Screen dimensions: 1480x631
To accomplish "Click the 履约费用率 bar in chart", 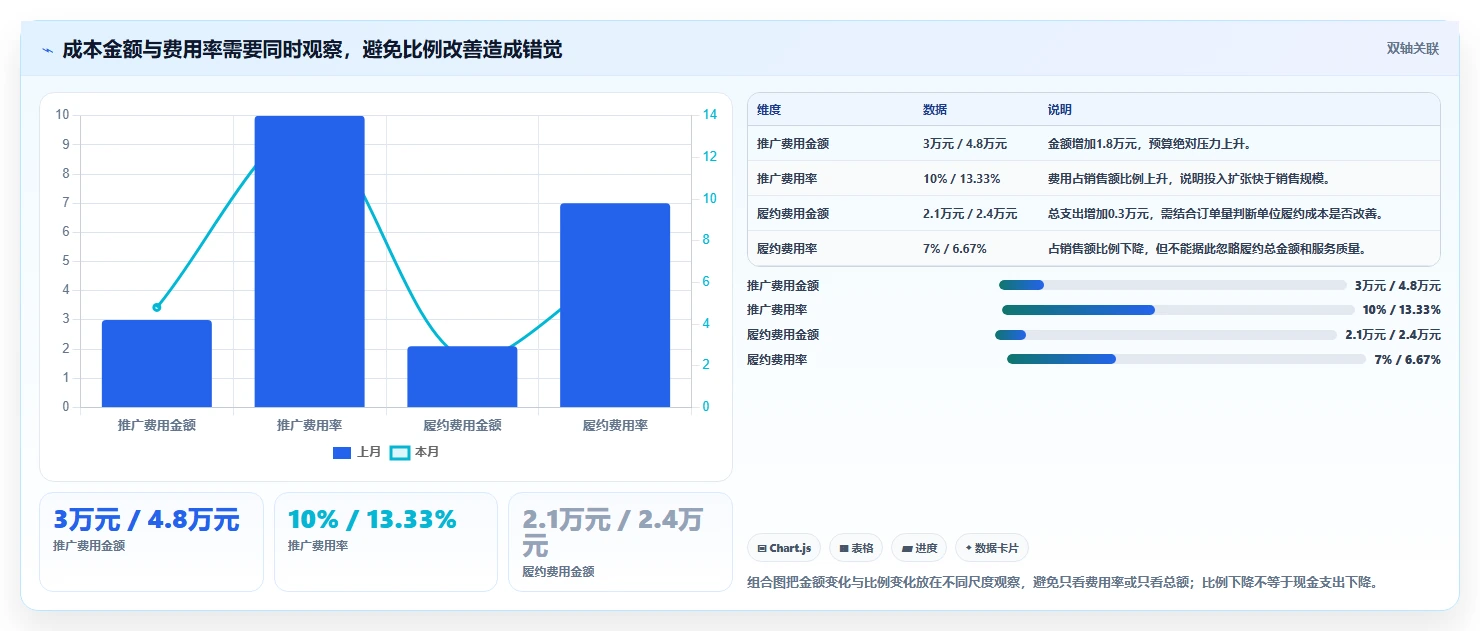I will pos(615,305).
